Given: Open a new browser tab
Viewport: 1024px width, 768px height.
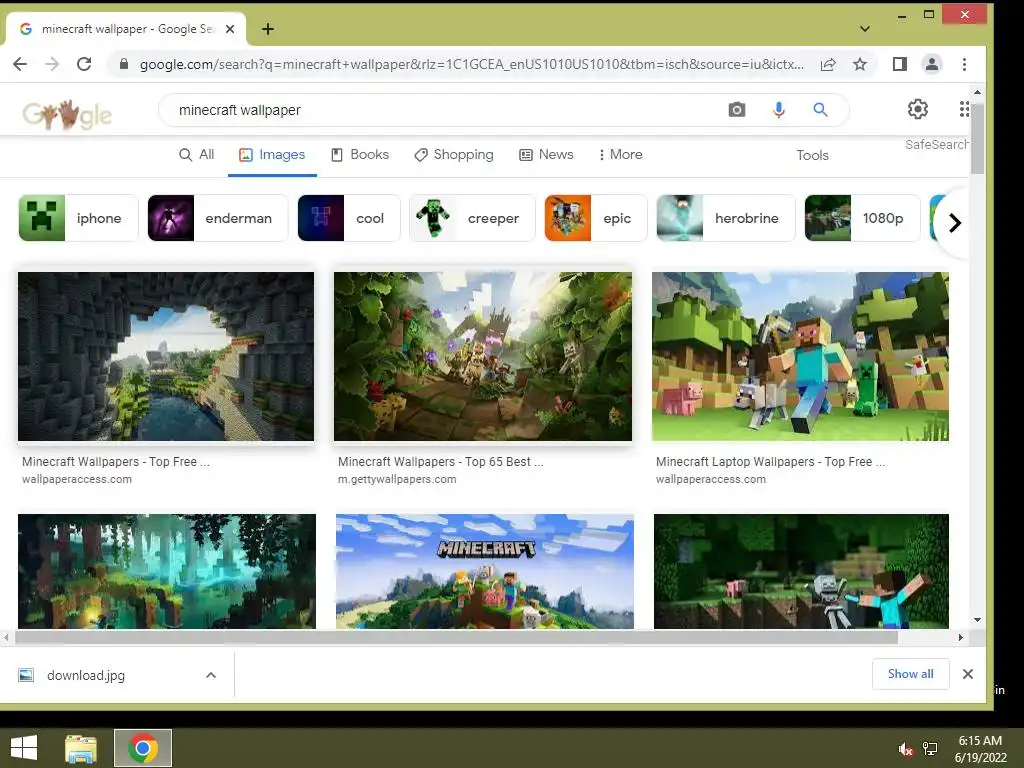Looking at the screenshot, I should (268, 29).
